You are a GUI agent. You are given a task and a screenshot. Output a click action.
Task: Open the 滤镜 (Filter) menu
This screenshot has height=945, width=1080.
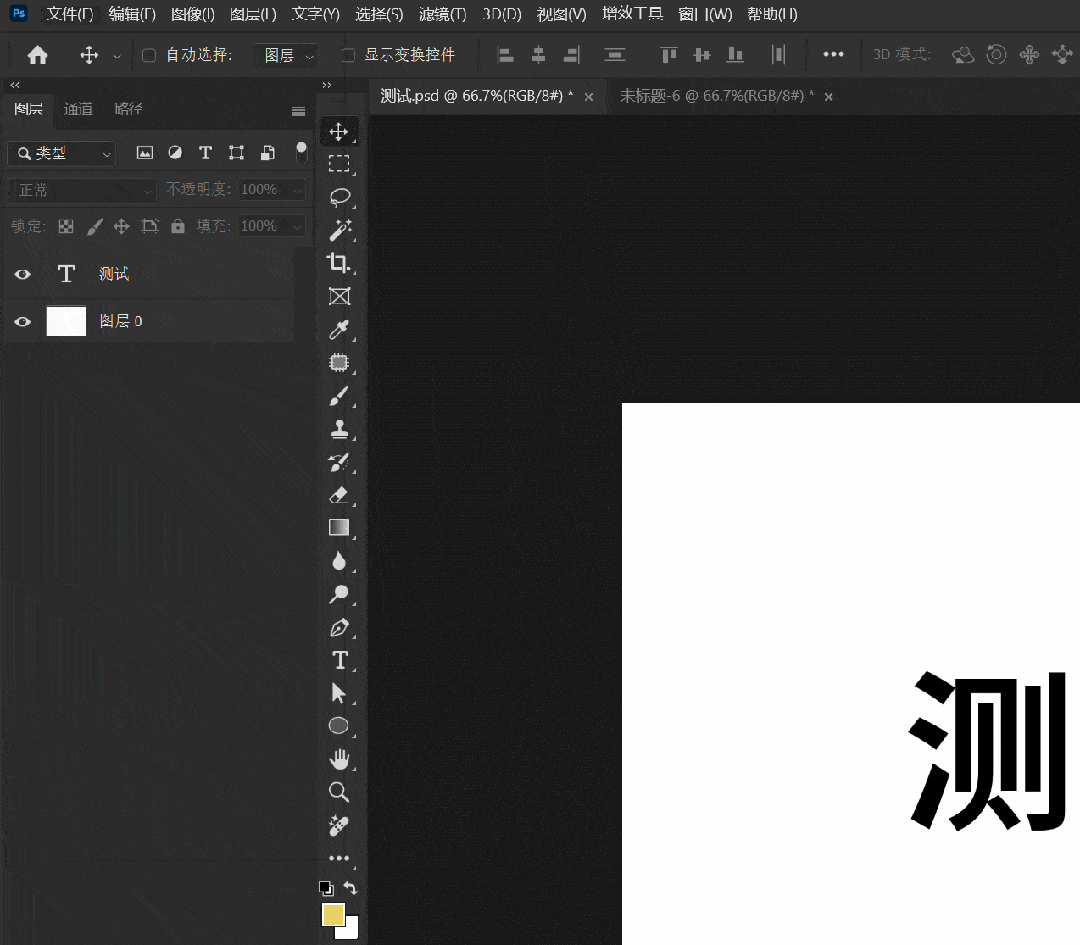[442, 14]
